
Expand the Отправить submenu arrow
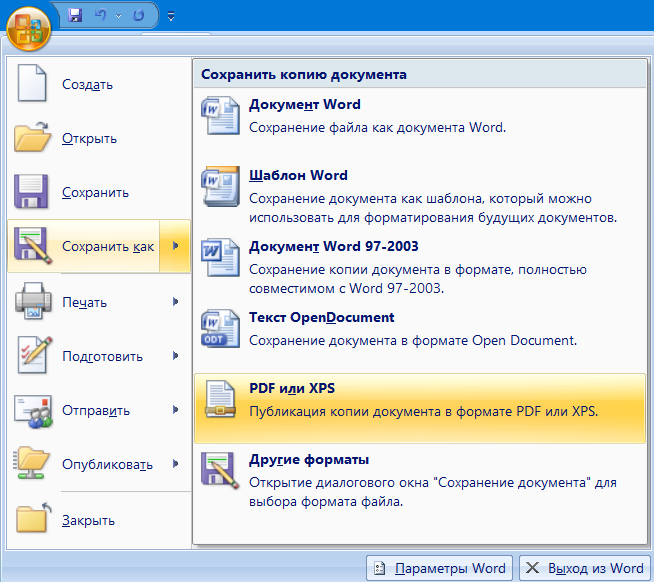pyautogui.click(x=175, y=410)
